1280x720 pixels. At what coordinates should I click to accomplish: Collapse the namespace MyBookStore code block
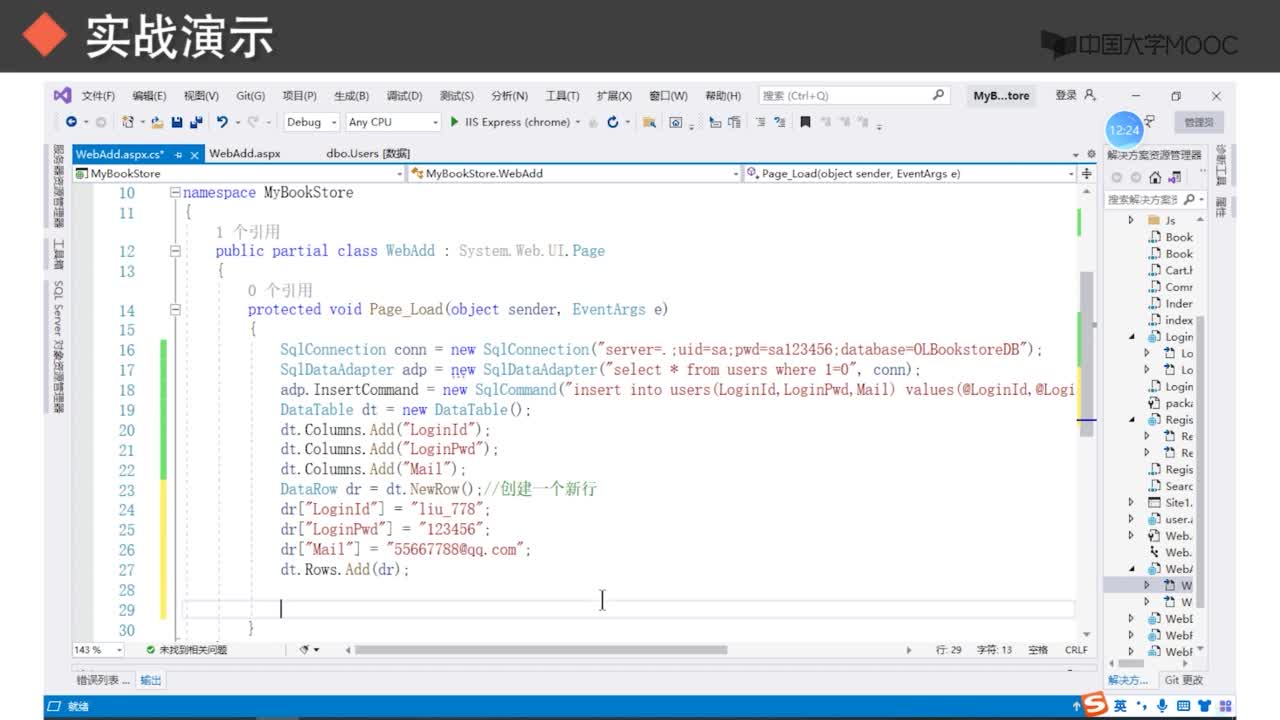[175, 192]
